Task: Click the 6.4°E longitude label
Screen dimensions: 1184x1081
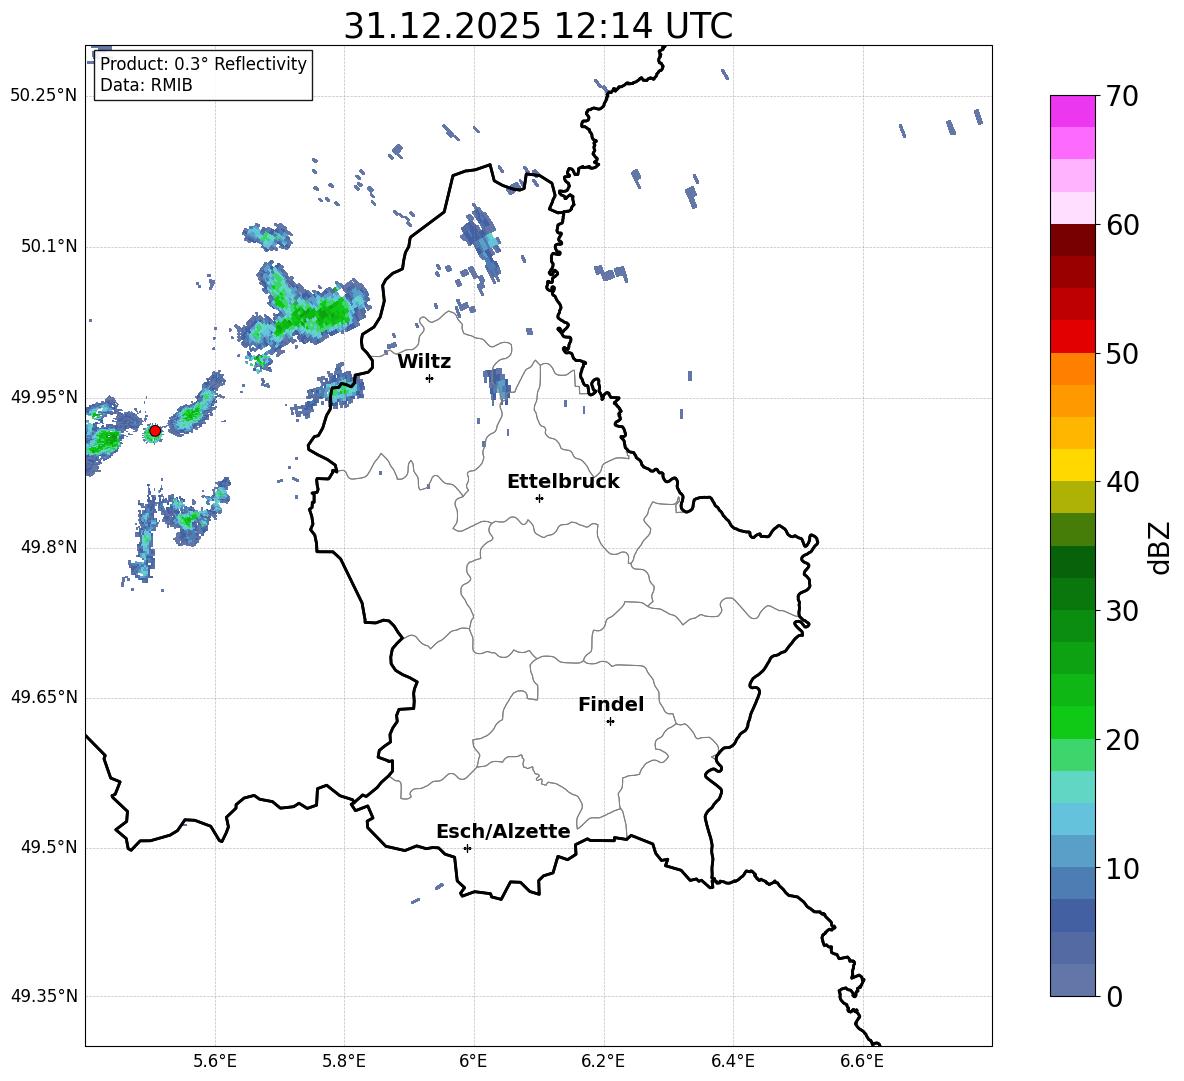Action: (x=732, y=1061)
